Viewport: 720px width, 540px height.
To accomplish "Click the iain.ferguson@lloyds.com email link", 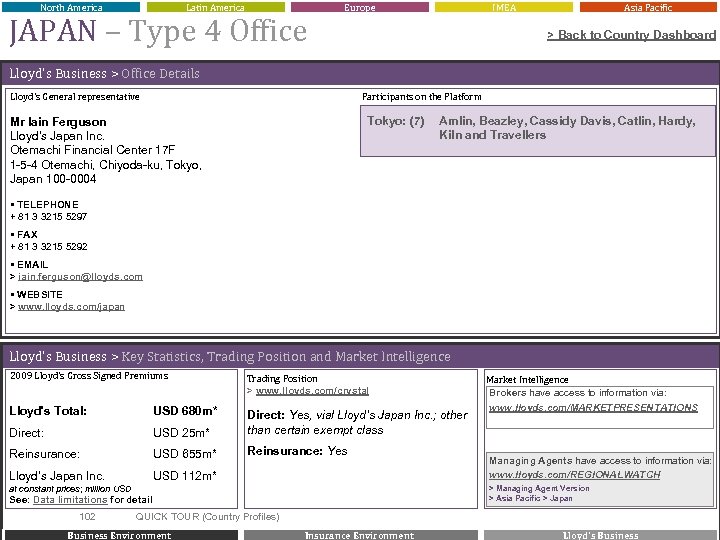I will coord(80,276).
